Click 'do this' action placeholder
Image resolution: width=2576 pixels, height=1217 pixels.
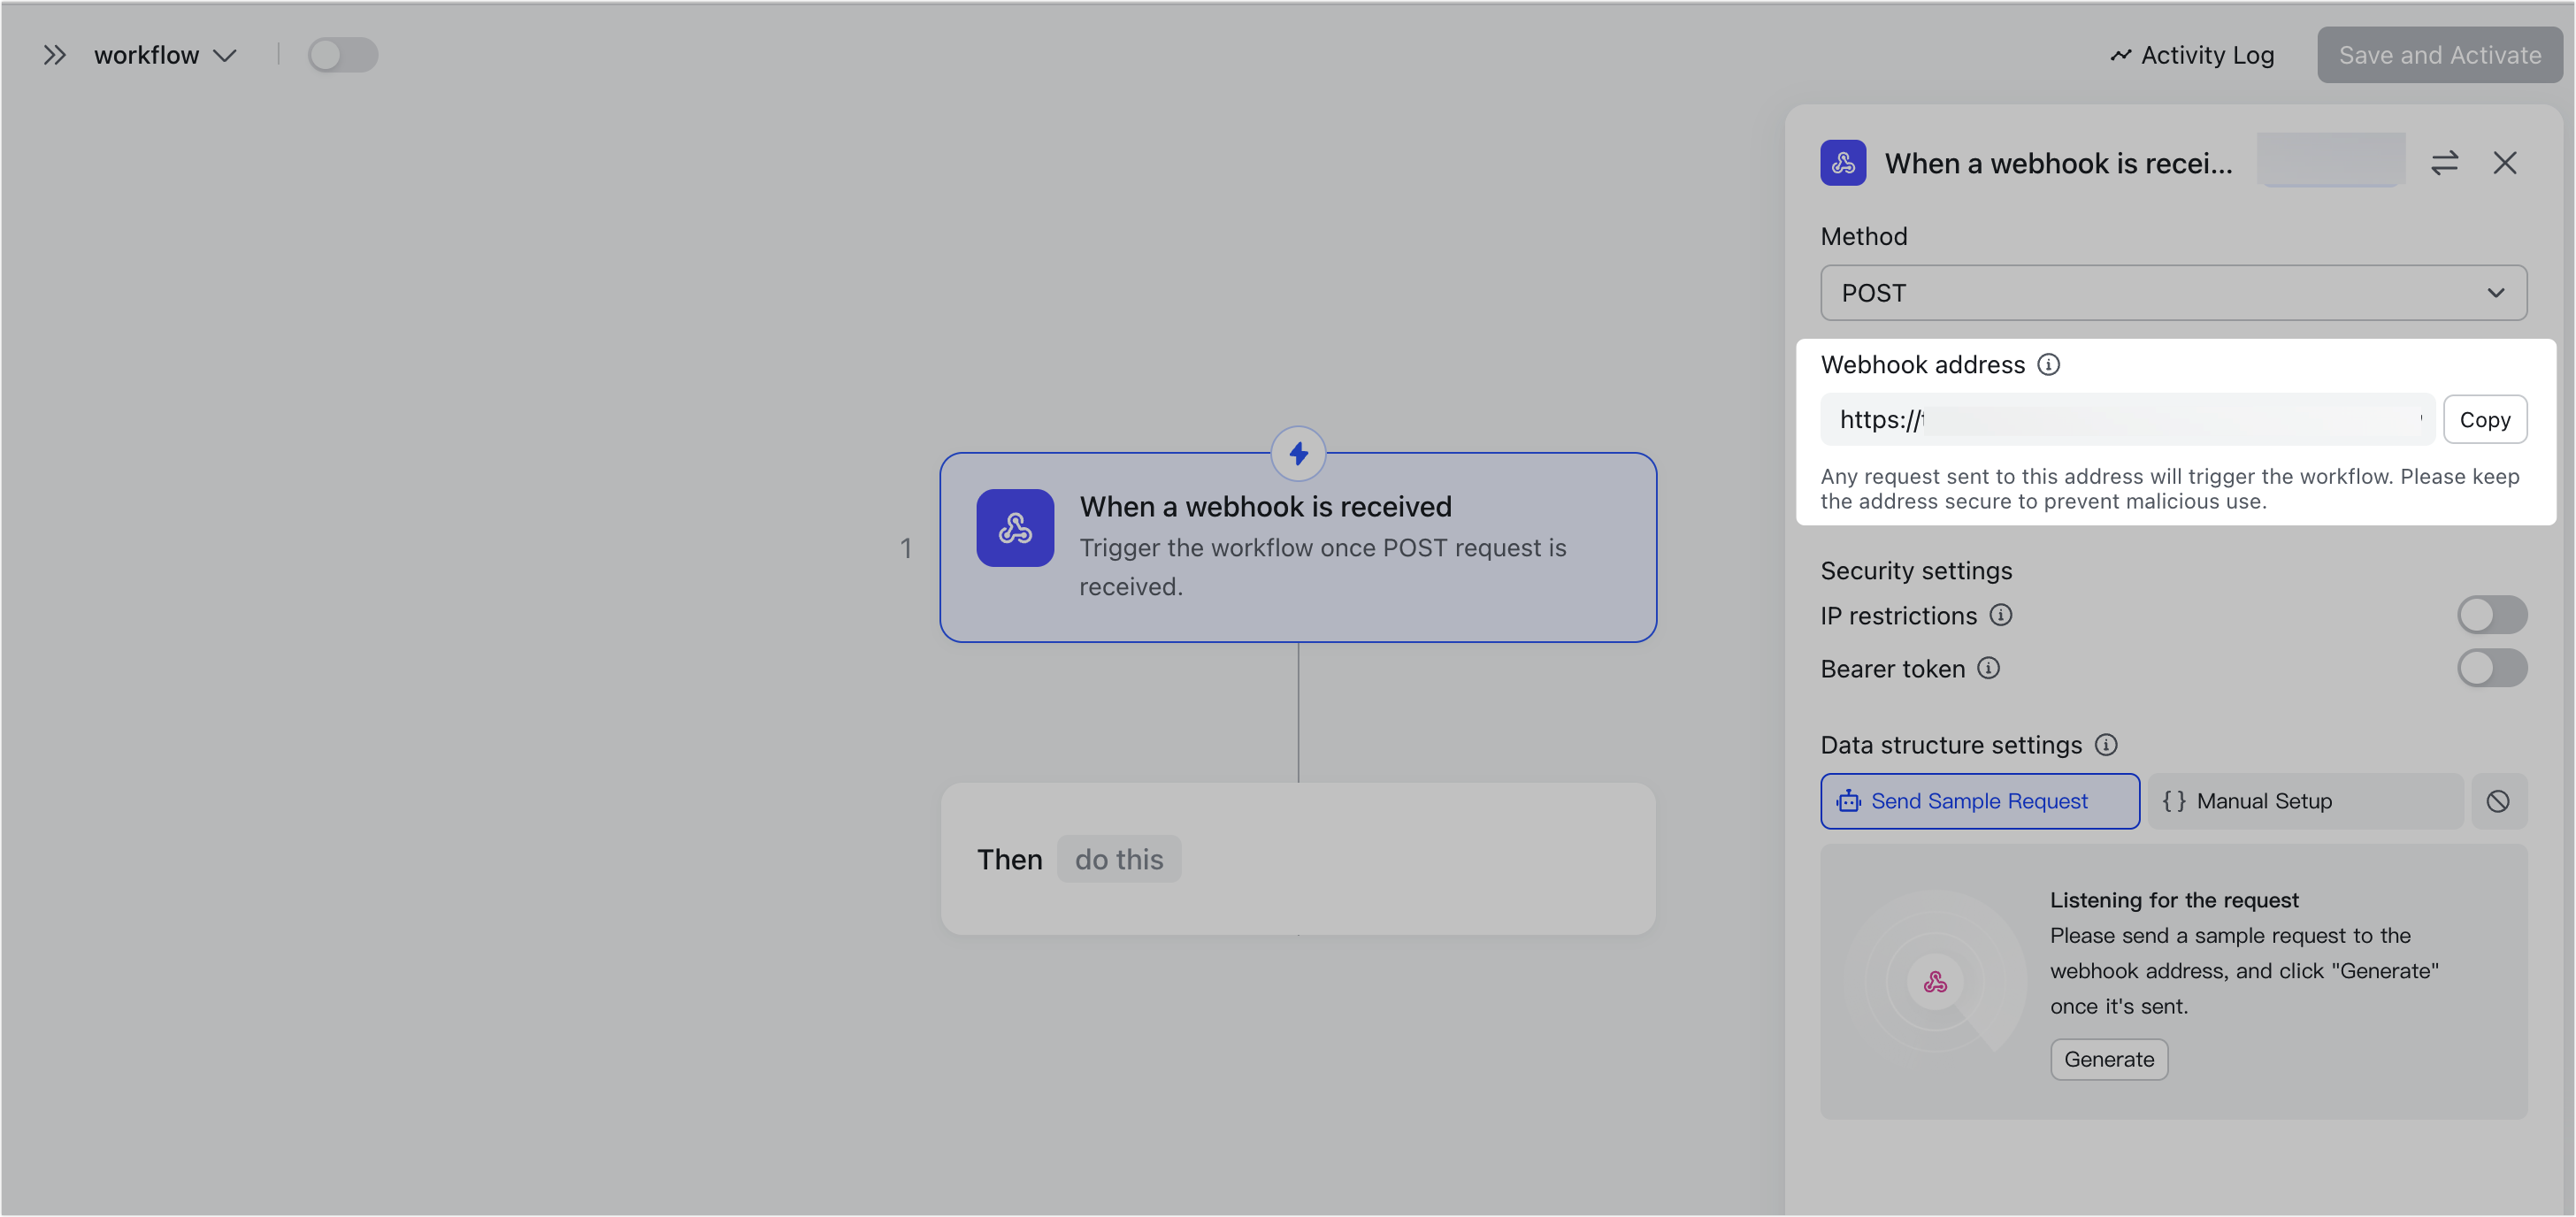pos(1118,859)
